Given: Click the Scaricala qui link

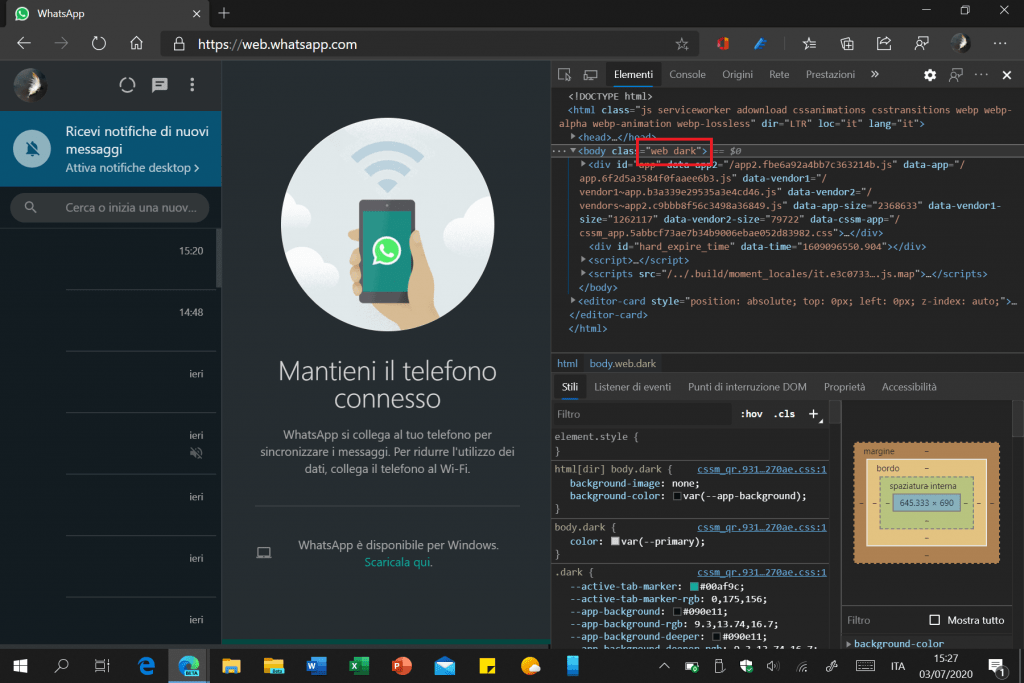Looking at the screenshot, I should pos(398,562).
